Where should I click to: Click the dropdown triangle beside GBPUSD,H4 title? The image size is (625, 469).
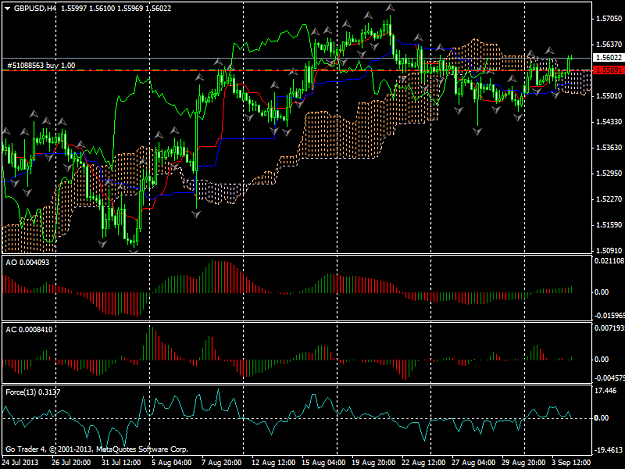7,8
